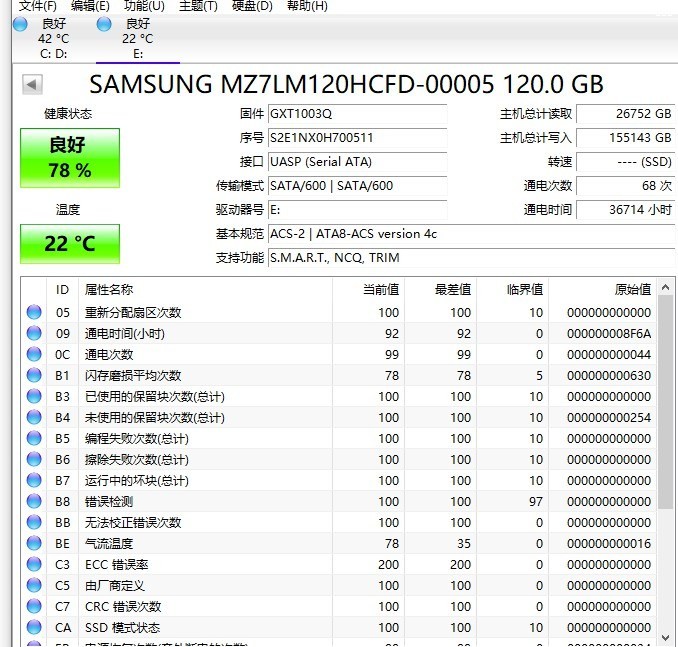Image resolution: width=678 pixels, height=647 pixels.
Task: Click the 临界值 column header
Action: [512, 289]
